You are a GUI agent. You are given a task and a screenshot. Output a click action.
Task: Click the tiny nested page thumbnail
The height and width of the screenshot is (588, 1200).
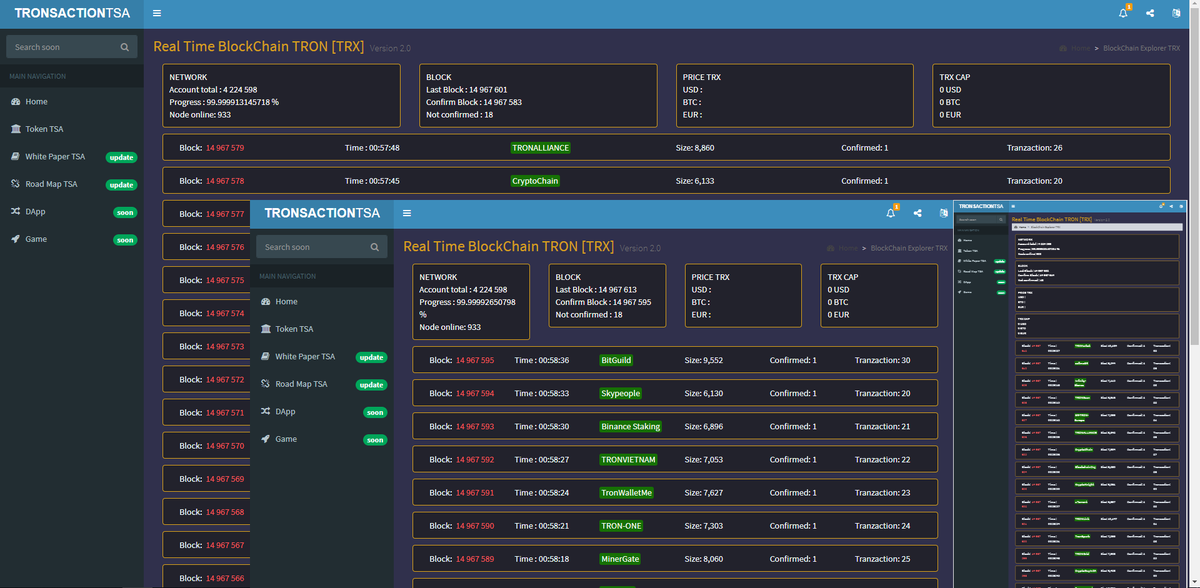[1069, 394]
